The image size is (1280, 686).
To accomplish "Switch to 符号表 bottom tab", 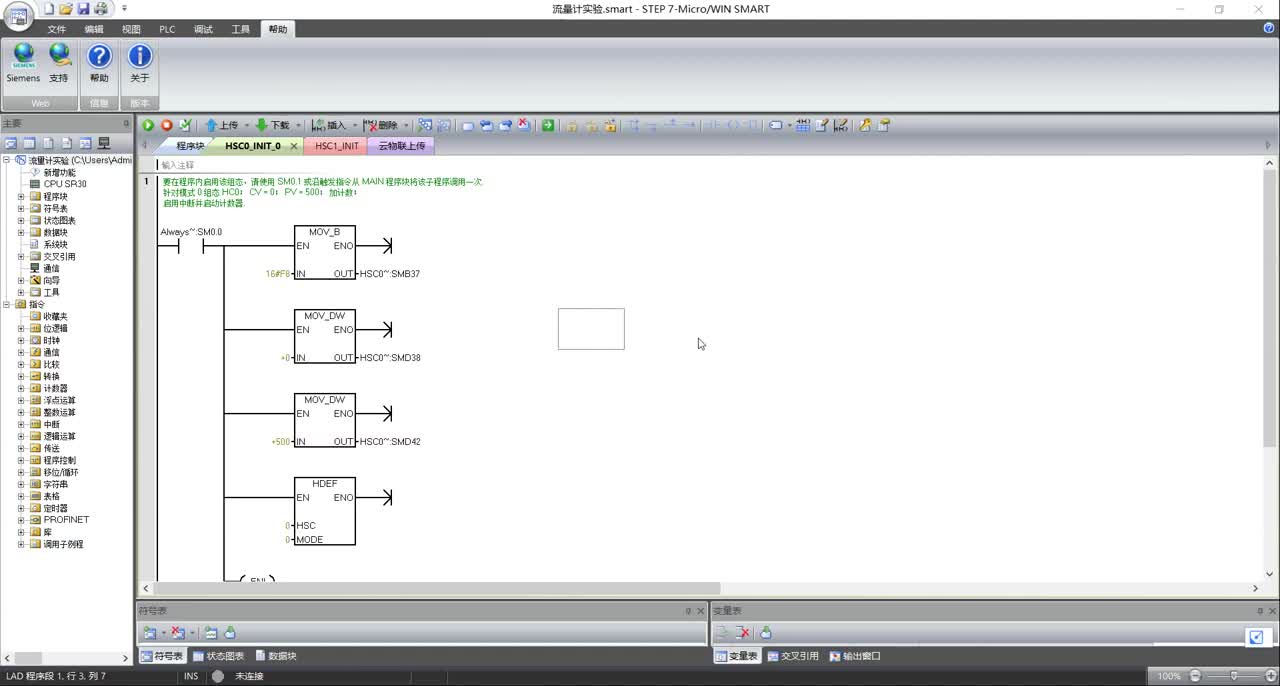I will coord(161,656).
